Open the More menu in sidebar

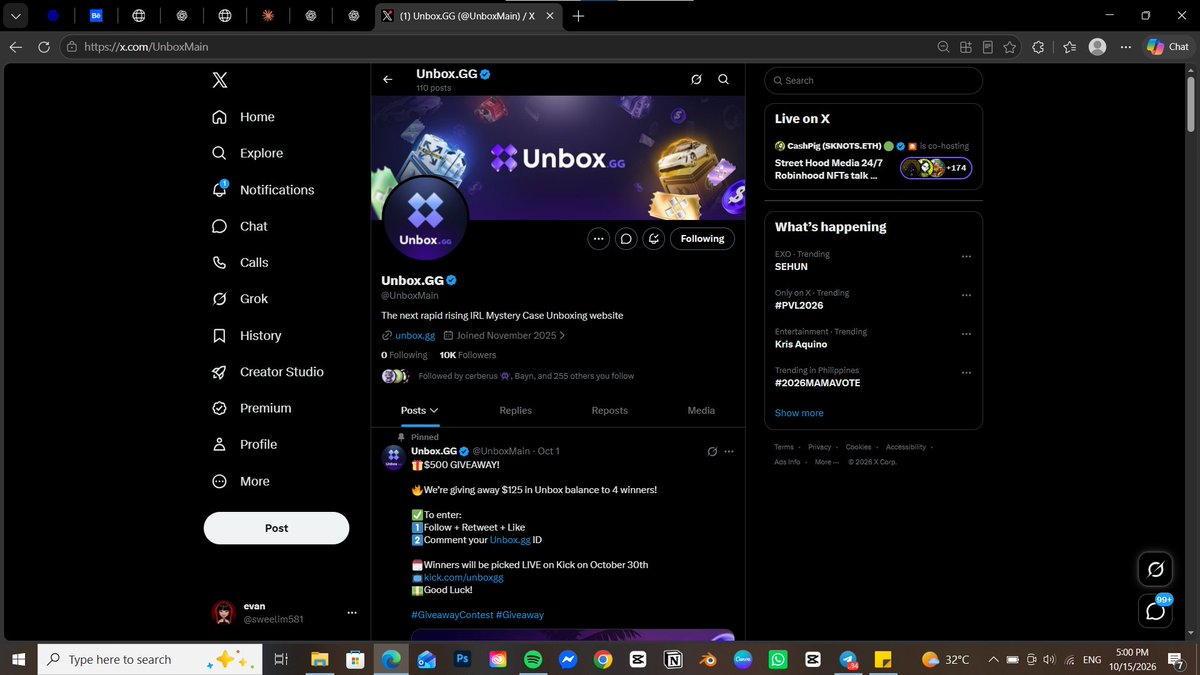(241, 481)
